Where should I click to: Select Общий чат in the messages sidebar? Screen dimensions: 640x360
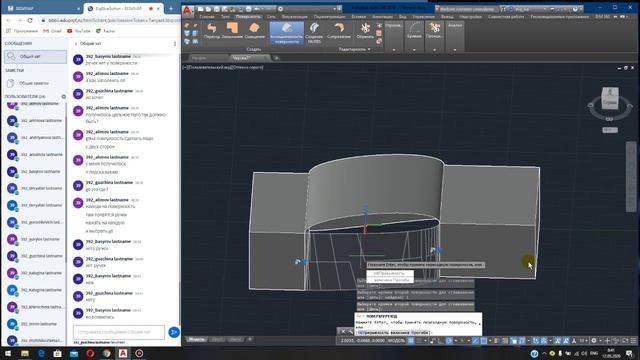pyautogui.click(x=36, y=56)
